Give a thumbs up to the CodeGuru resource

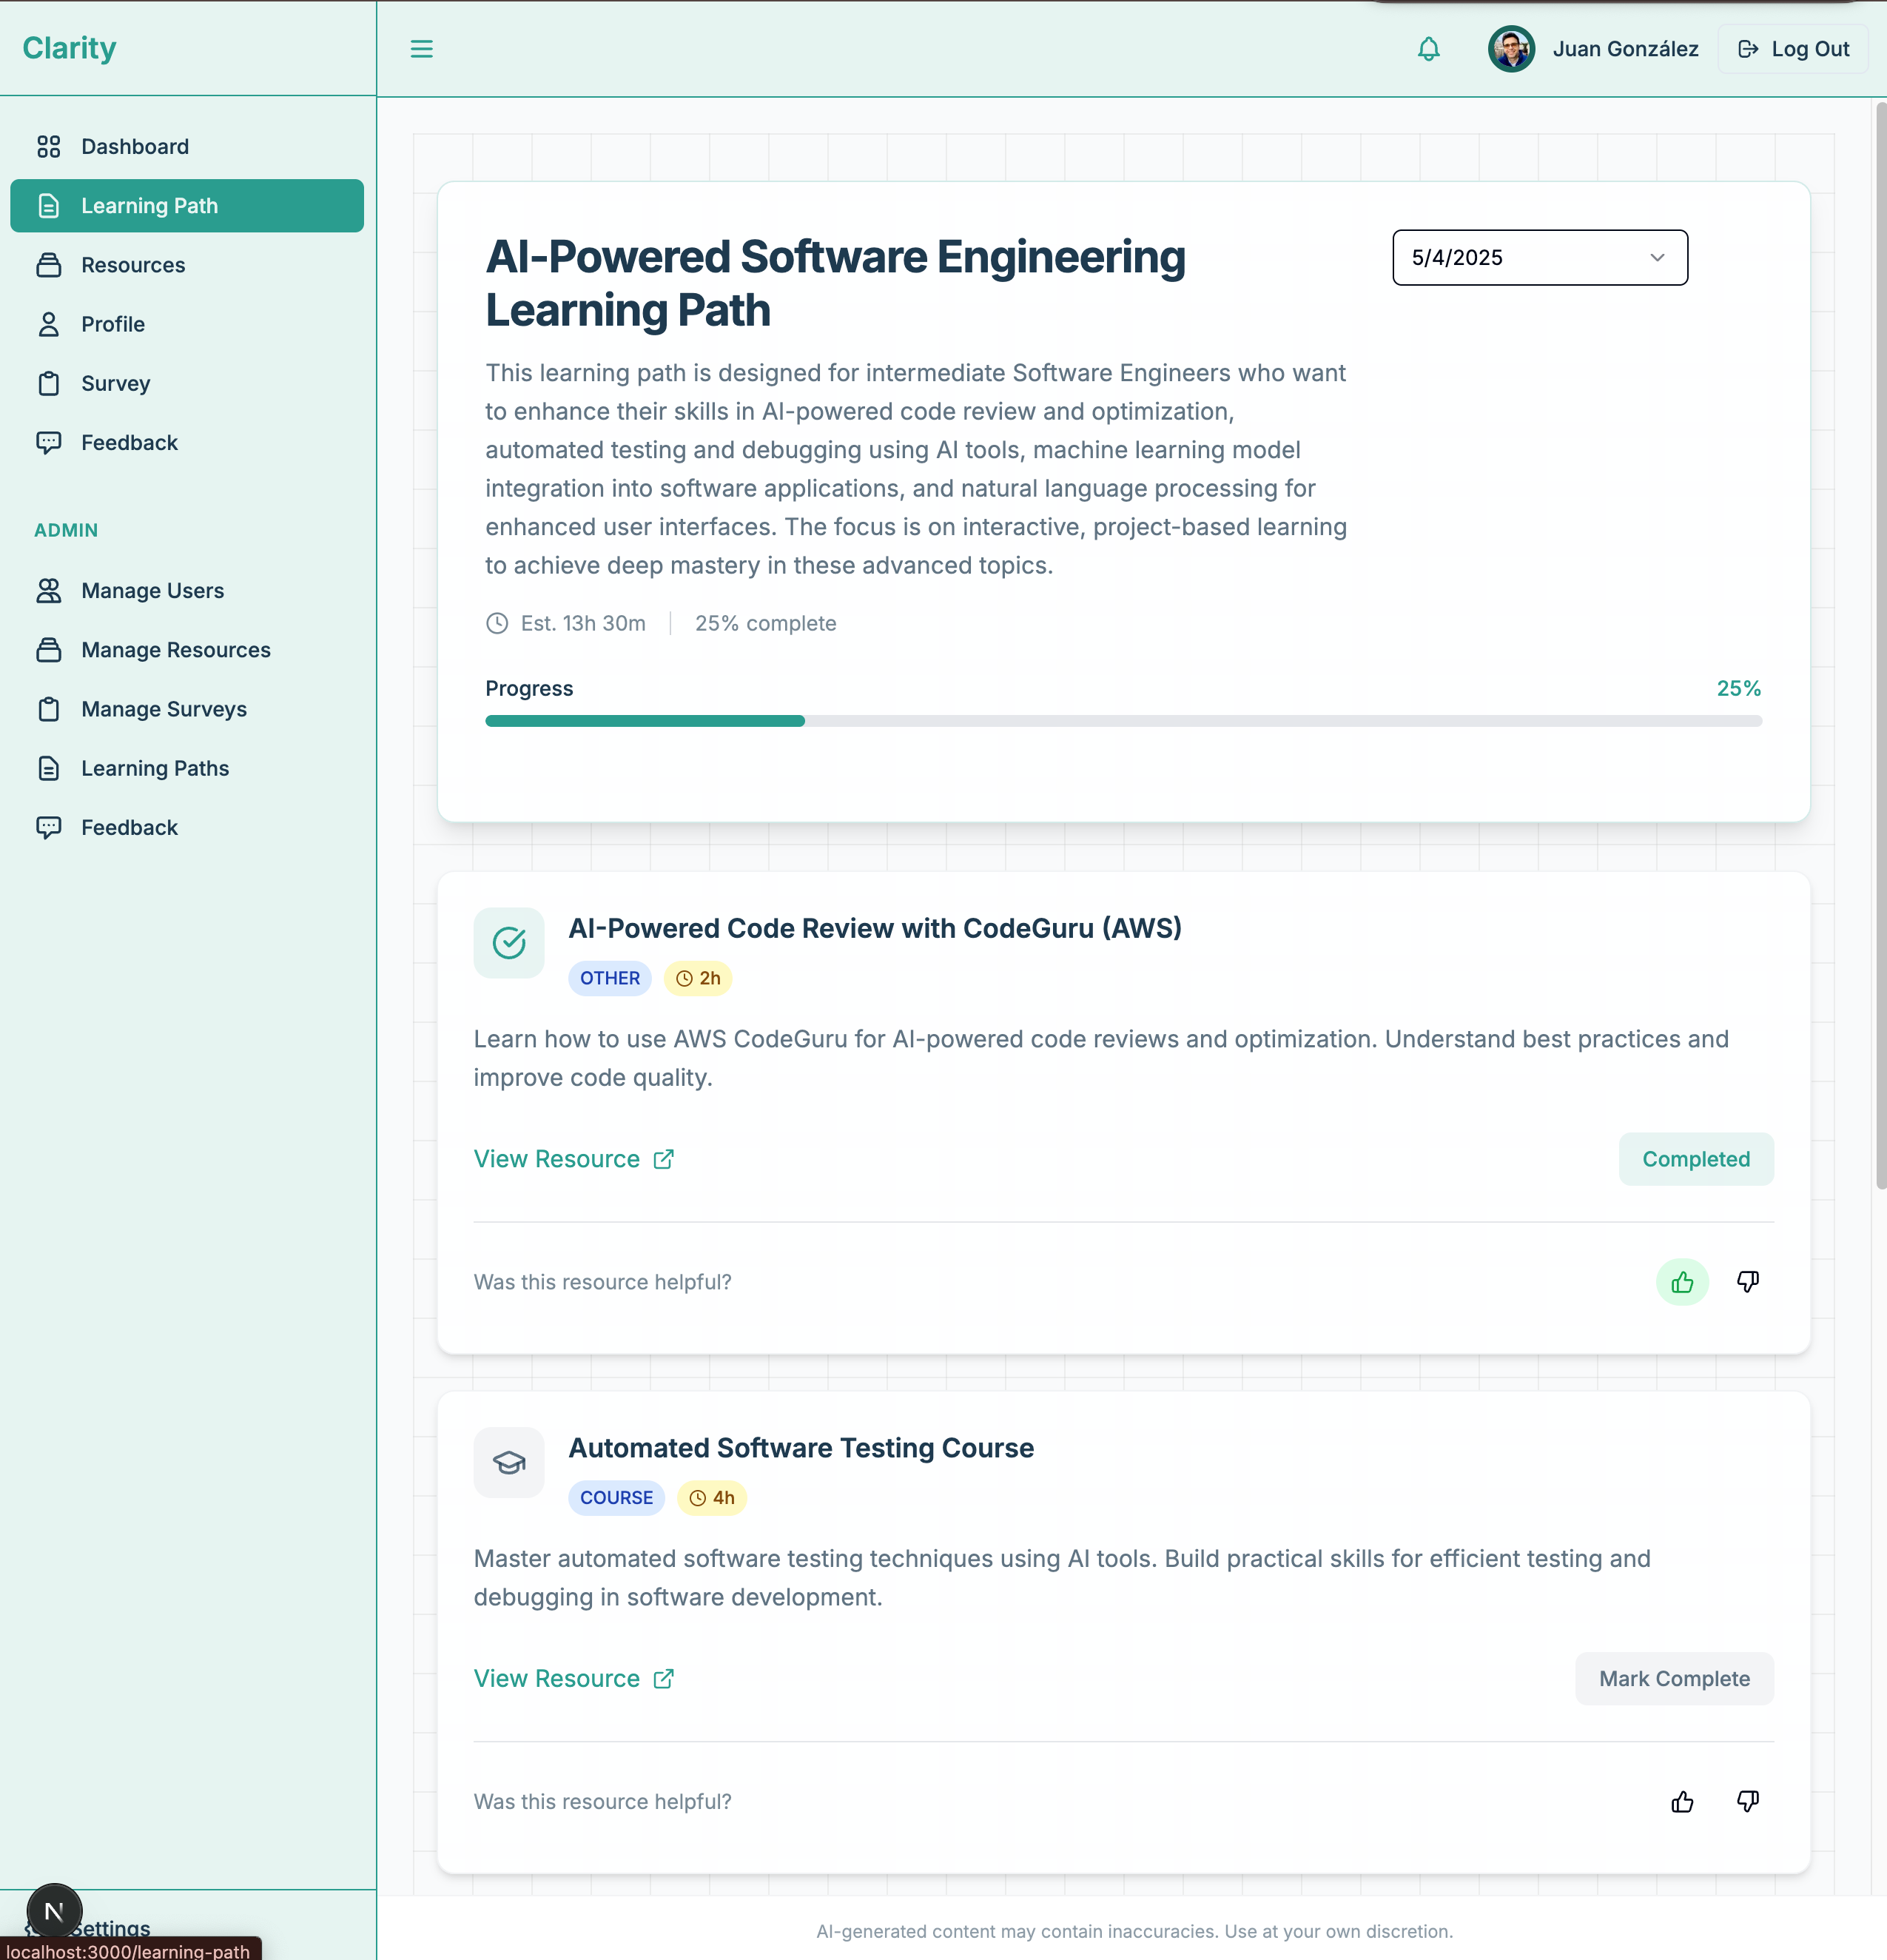tap(1682, 1282)
